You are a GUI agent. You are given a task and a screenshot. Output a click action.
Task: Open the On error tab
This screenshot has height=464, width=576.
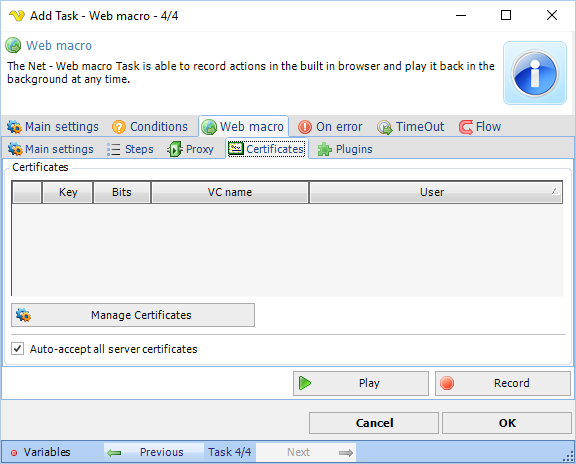point(330,127)
